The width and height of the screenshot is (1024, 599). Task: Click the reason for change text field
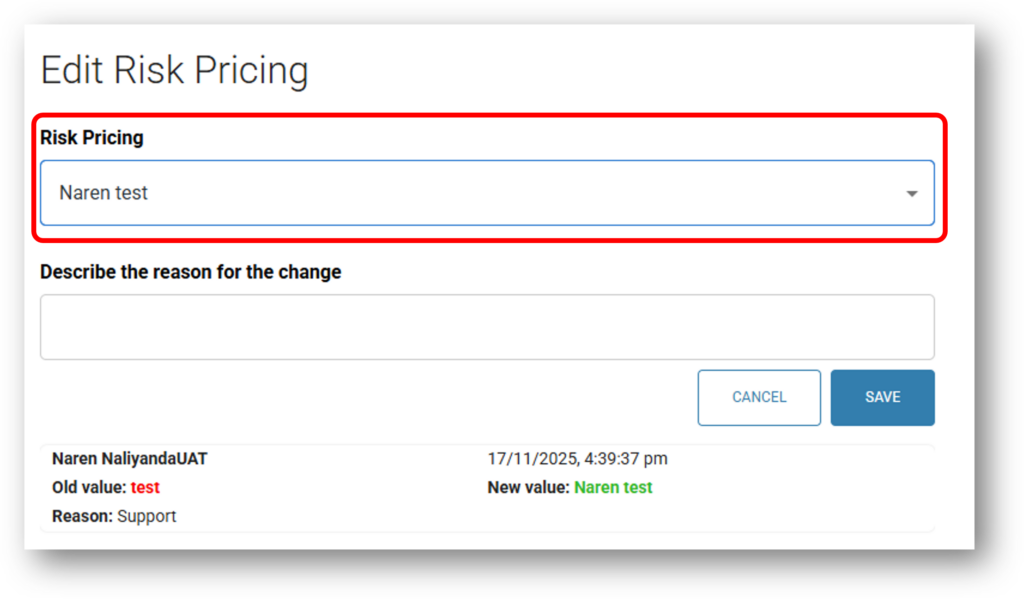(x=487, y=327)
